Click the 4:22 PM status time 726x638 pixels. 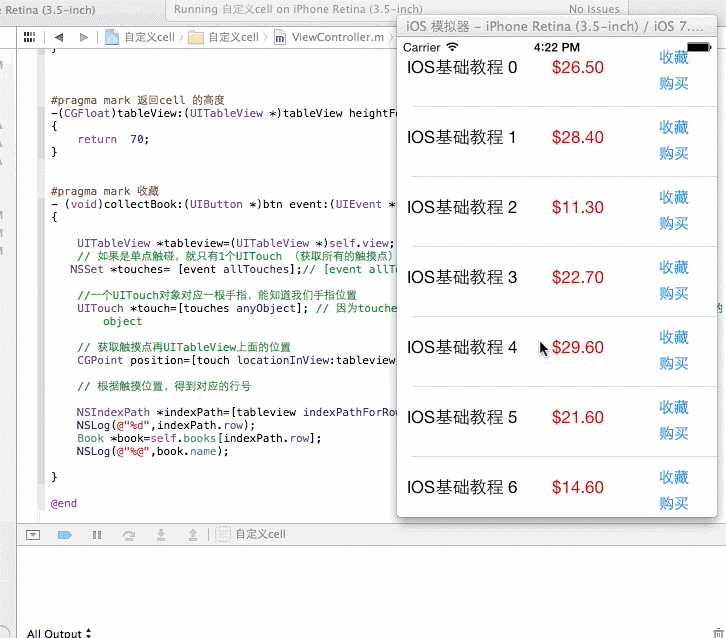tap(557, 47)
